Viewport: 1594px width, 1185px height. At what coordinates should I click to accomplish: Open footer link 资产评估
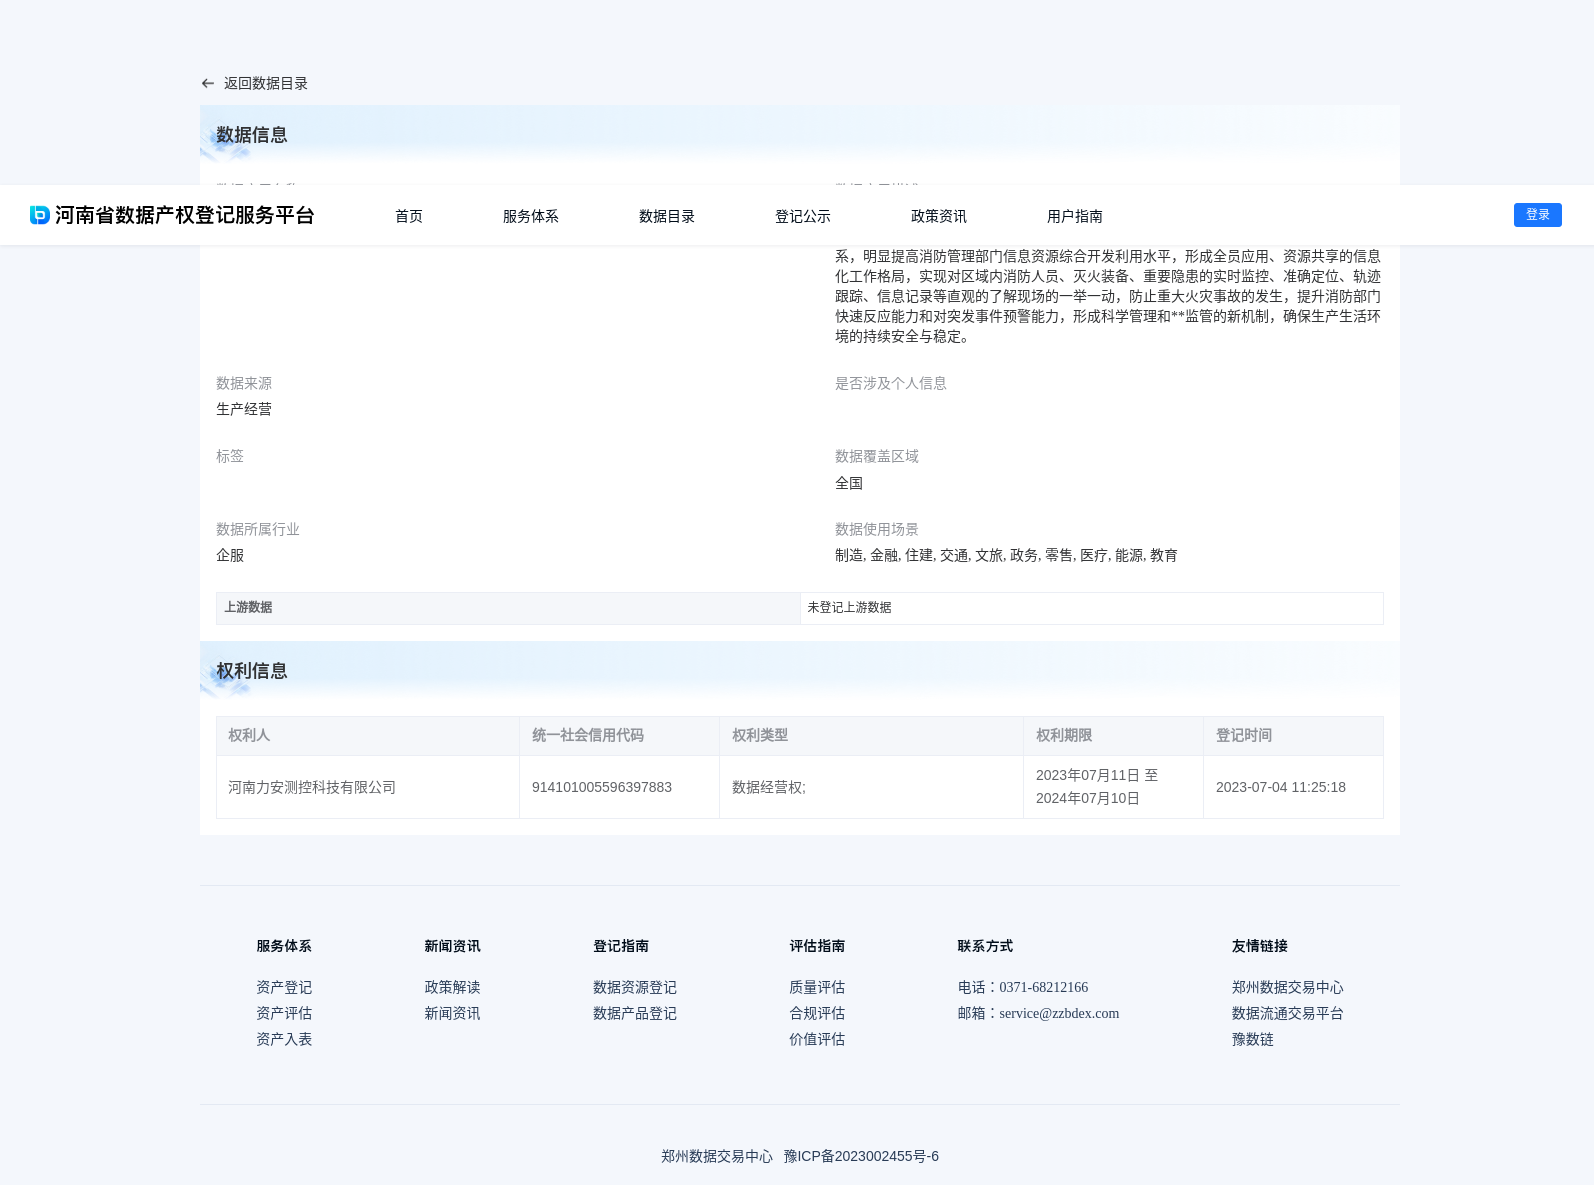(x=284, y=1013)
